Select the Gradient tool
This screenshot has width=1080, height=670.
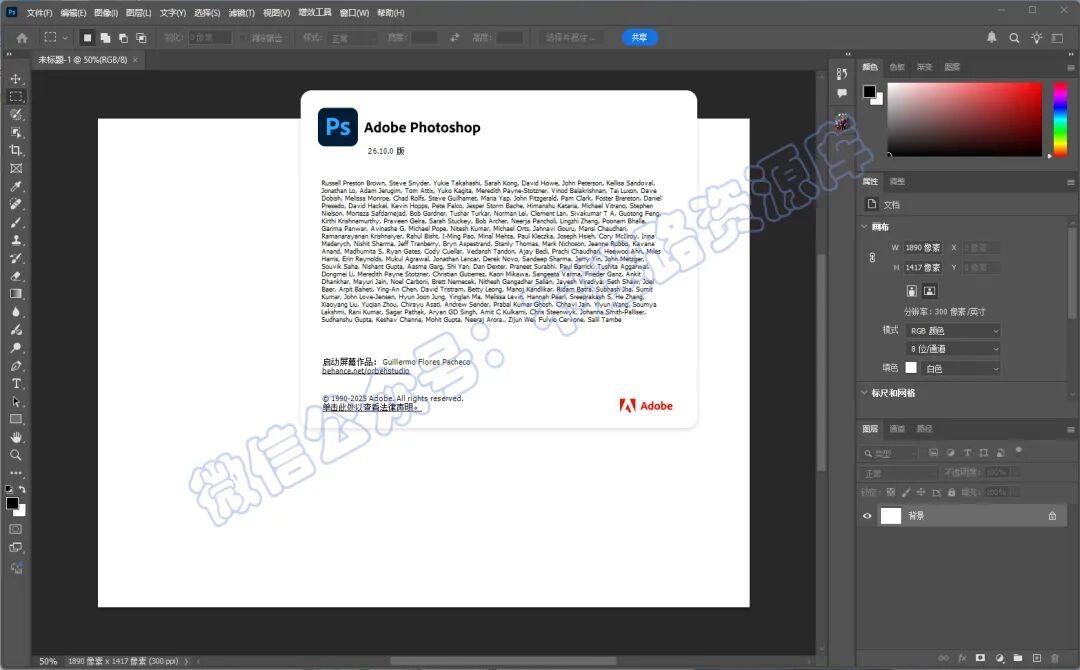[x=16, y=293]
